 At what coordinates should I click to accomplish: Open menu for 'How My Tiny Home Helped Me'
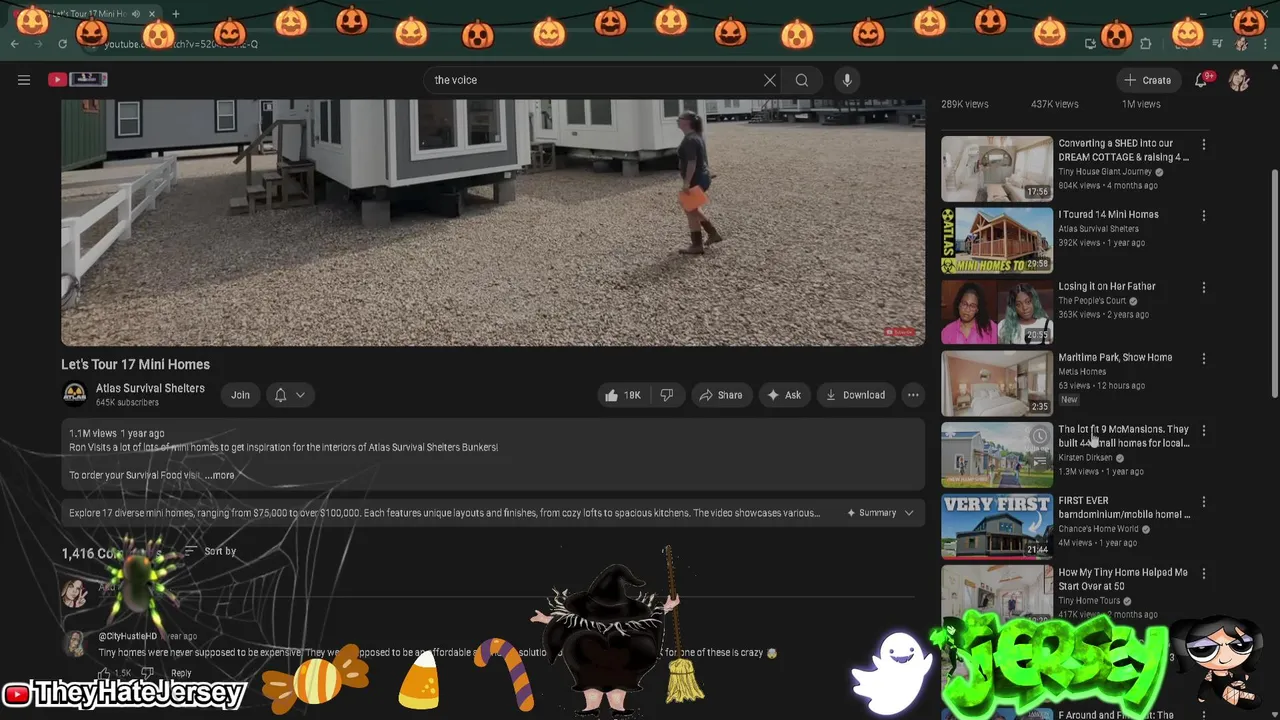point(1204,574)
